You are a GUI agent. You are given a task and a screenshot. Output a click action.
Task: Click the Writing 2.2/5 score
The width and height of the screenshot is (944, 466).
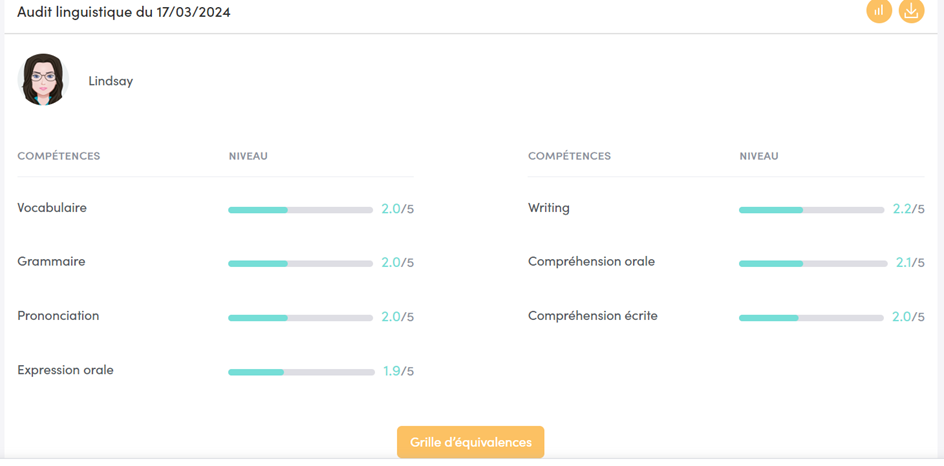(908, 209)
